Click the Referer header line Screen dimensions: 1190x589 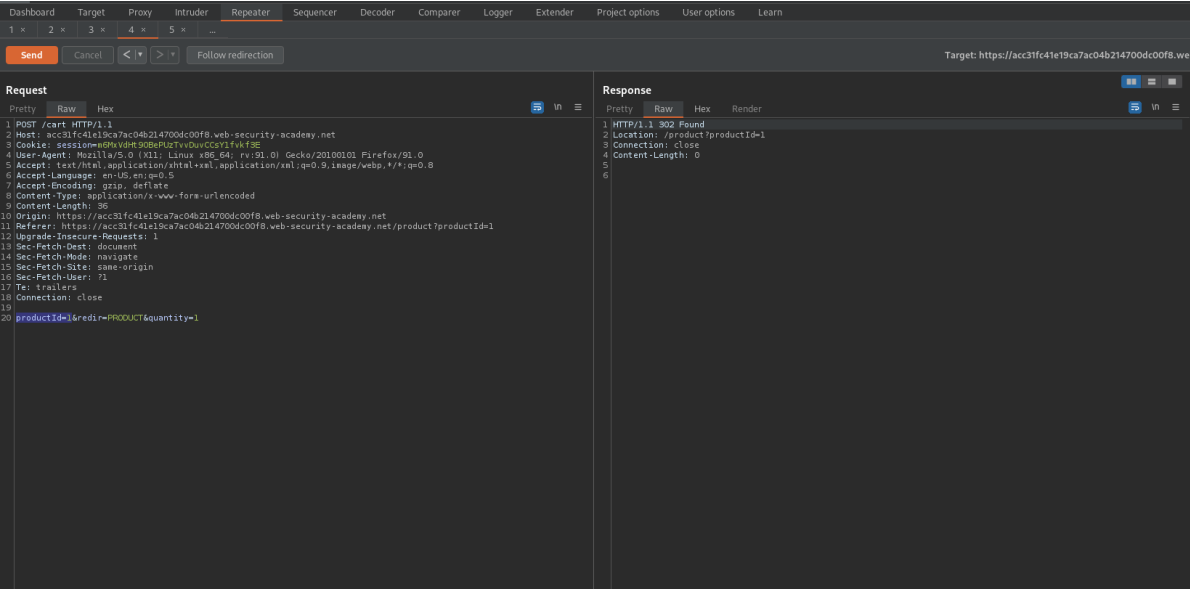pos(255,226)
